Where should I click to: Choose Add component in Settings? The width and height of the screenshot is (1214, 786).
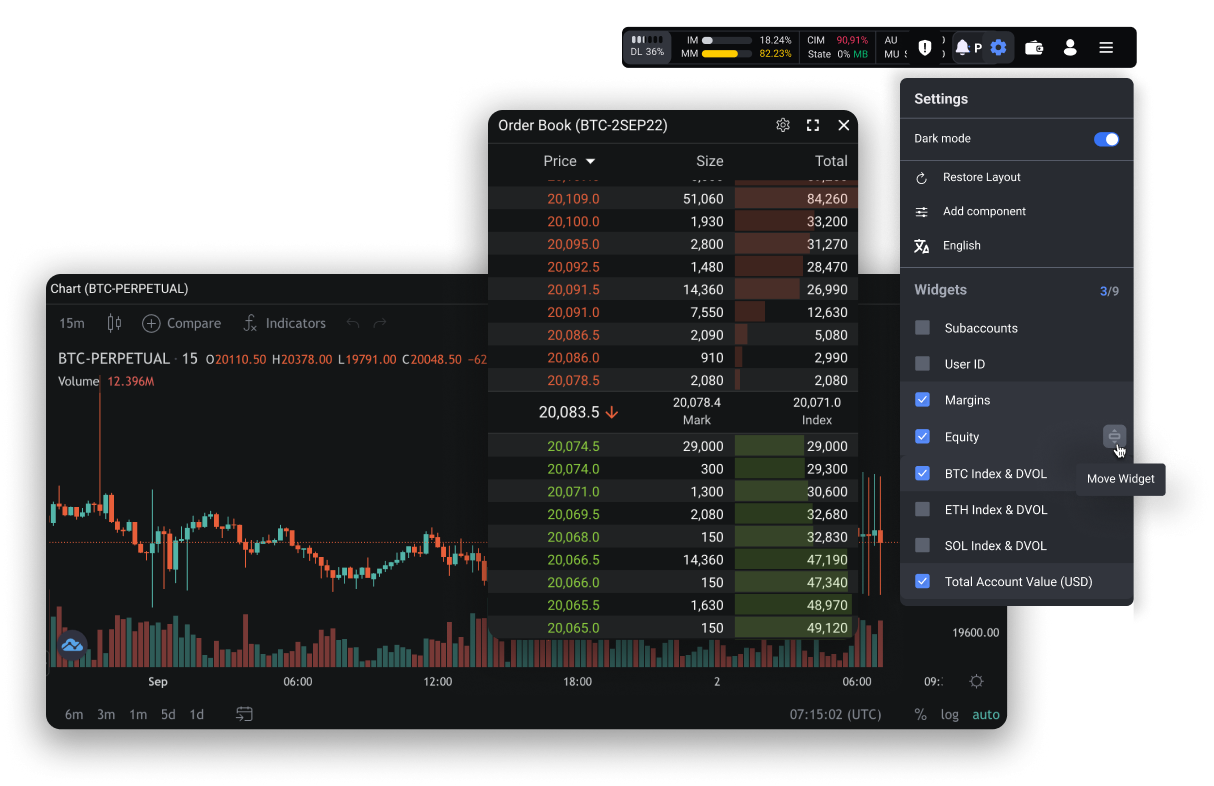point(984,211)
